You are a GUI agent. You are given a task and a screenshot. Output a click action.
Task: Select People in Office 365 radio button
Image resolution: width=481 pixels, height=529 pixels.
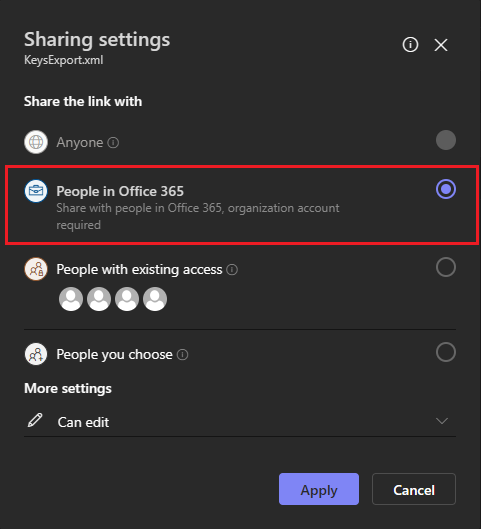click(446, 189)
